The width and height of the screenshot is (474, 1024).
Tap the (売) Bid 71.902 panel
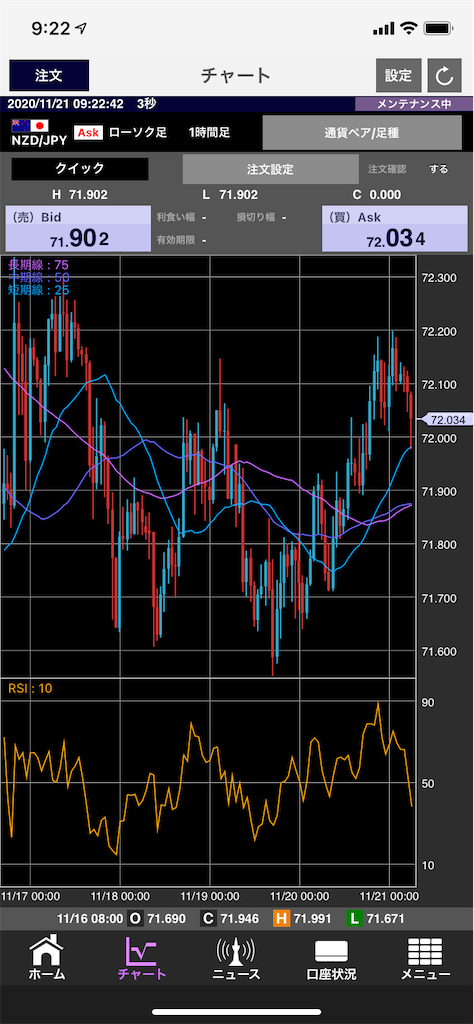pos(80,229)
